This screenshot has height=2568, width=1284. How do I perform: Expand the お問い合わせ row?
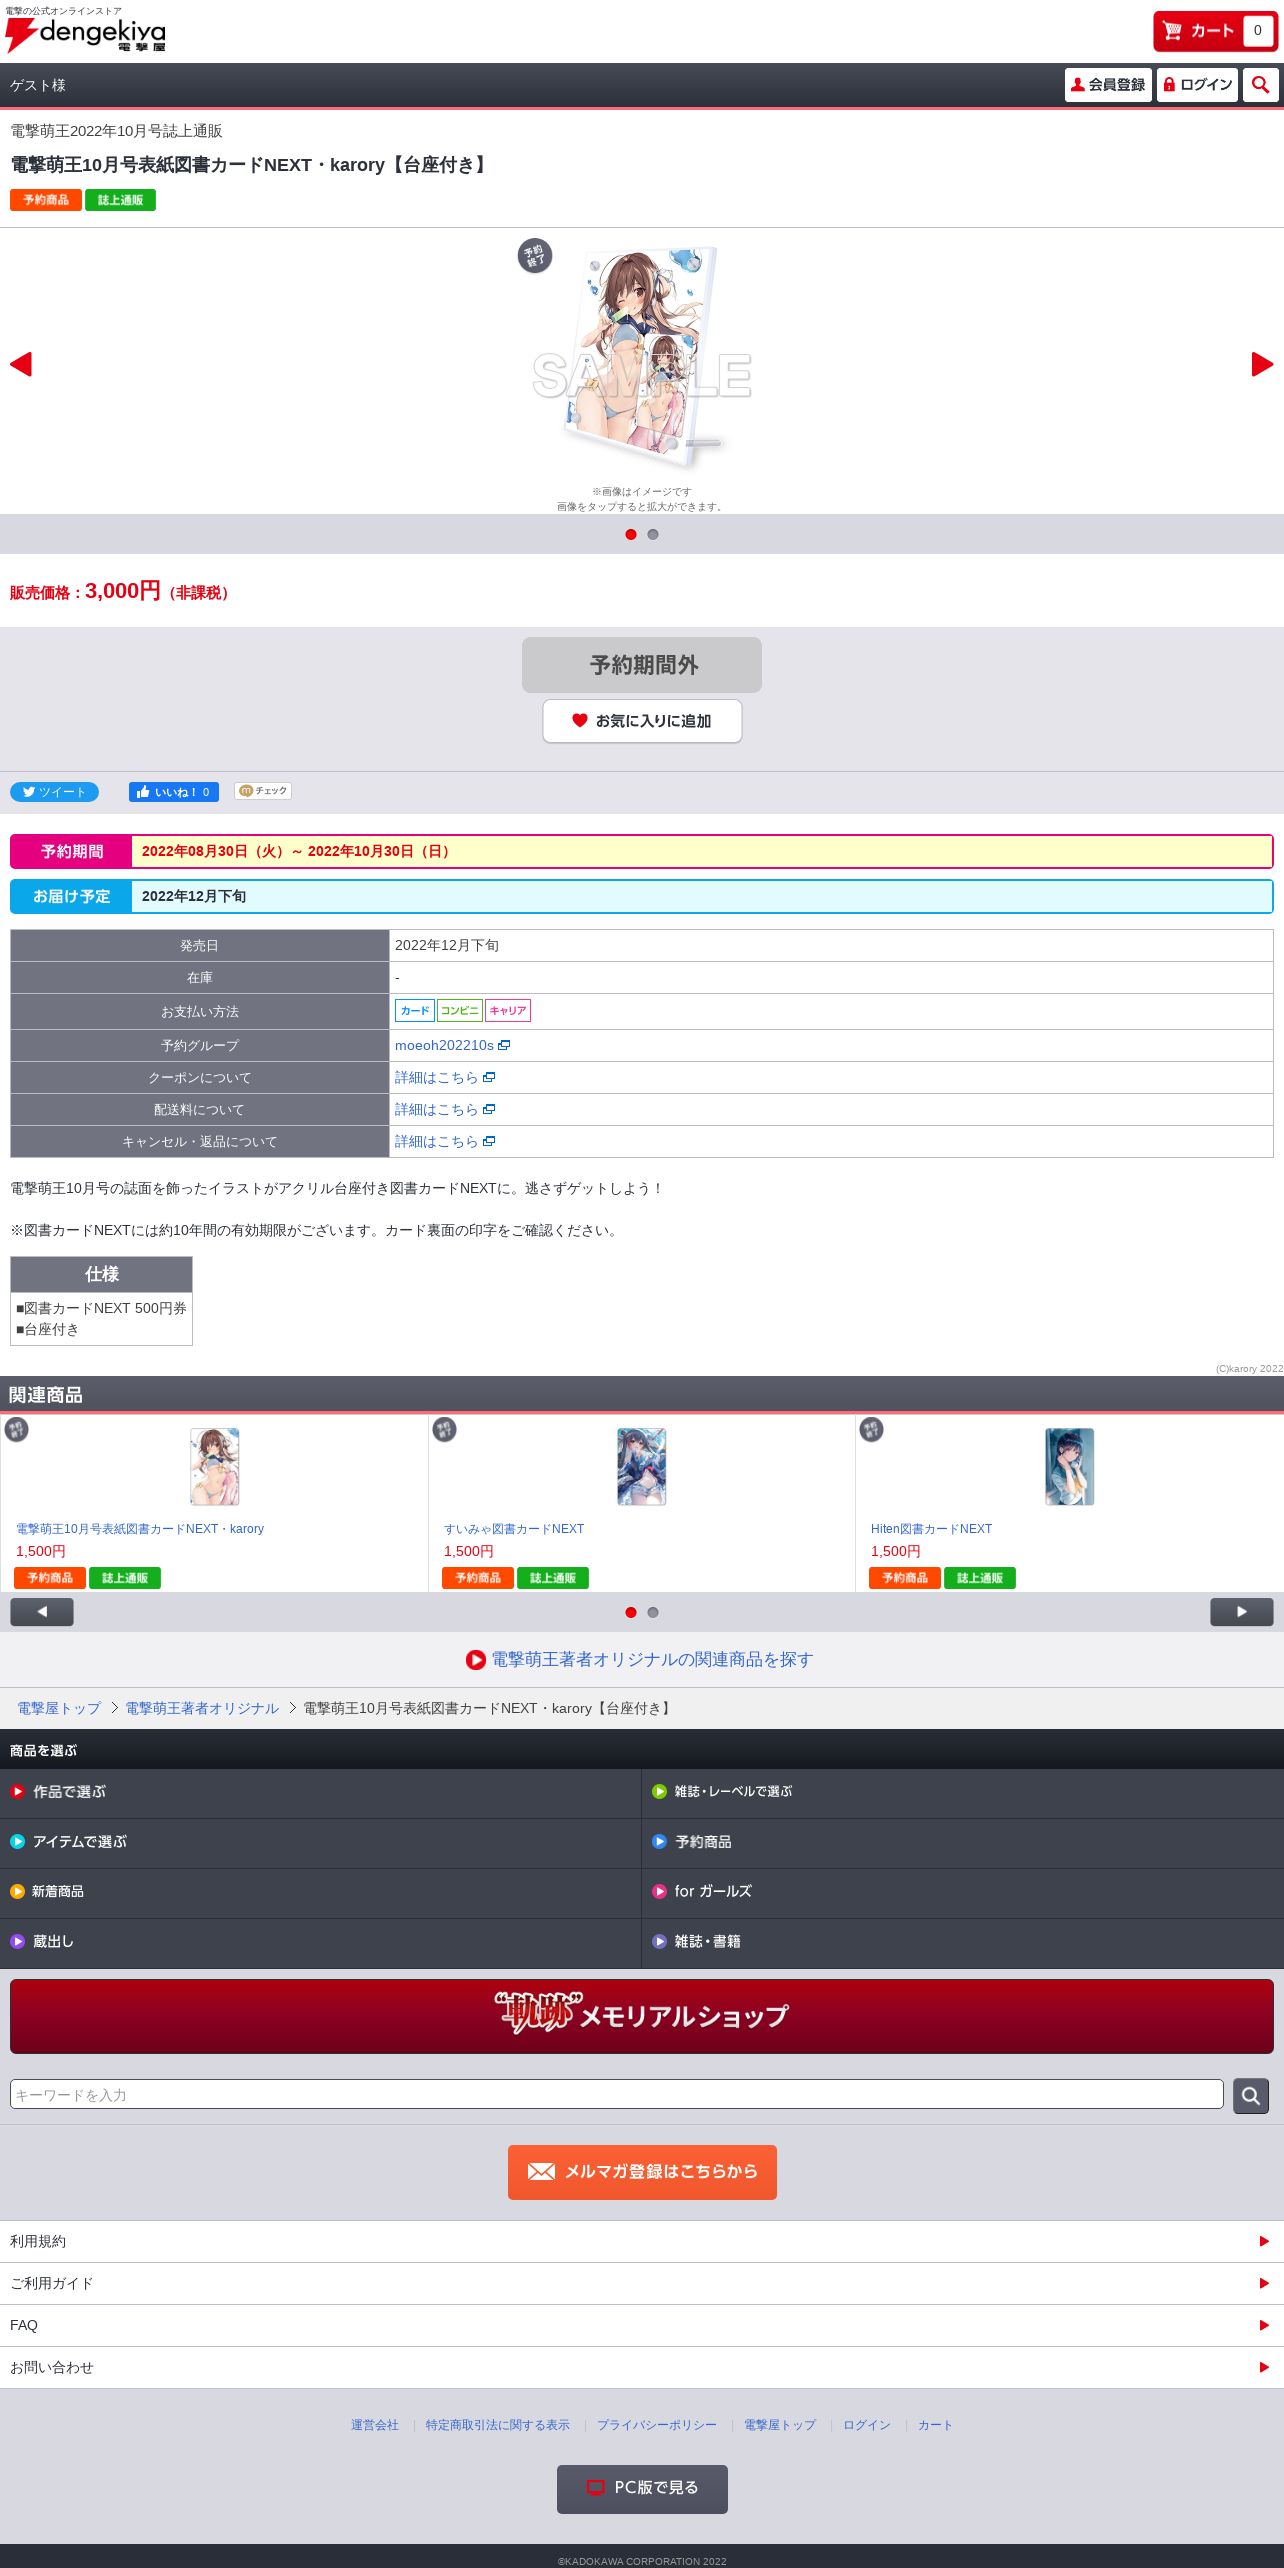[642, 2367]
